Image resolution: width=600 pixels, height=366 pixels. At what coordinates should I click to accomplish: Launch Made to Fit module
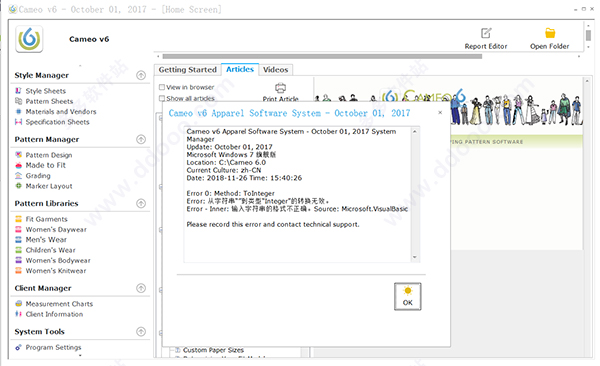[46, 165]
